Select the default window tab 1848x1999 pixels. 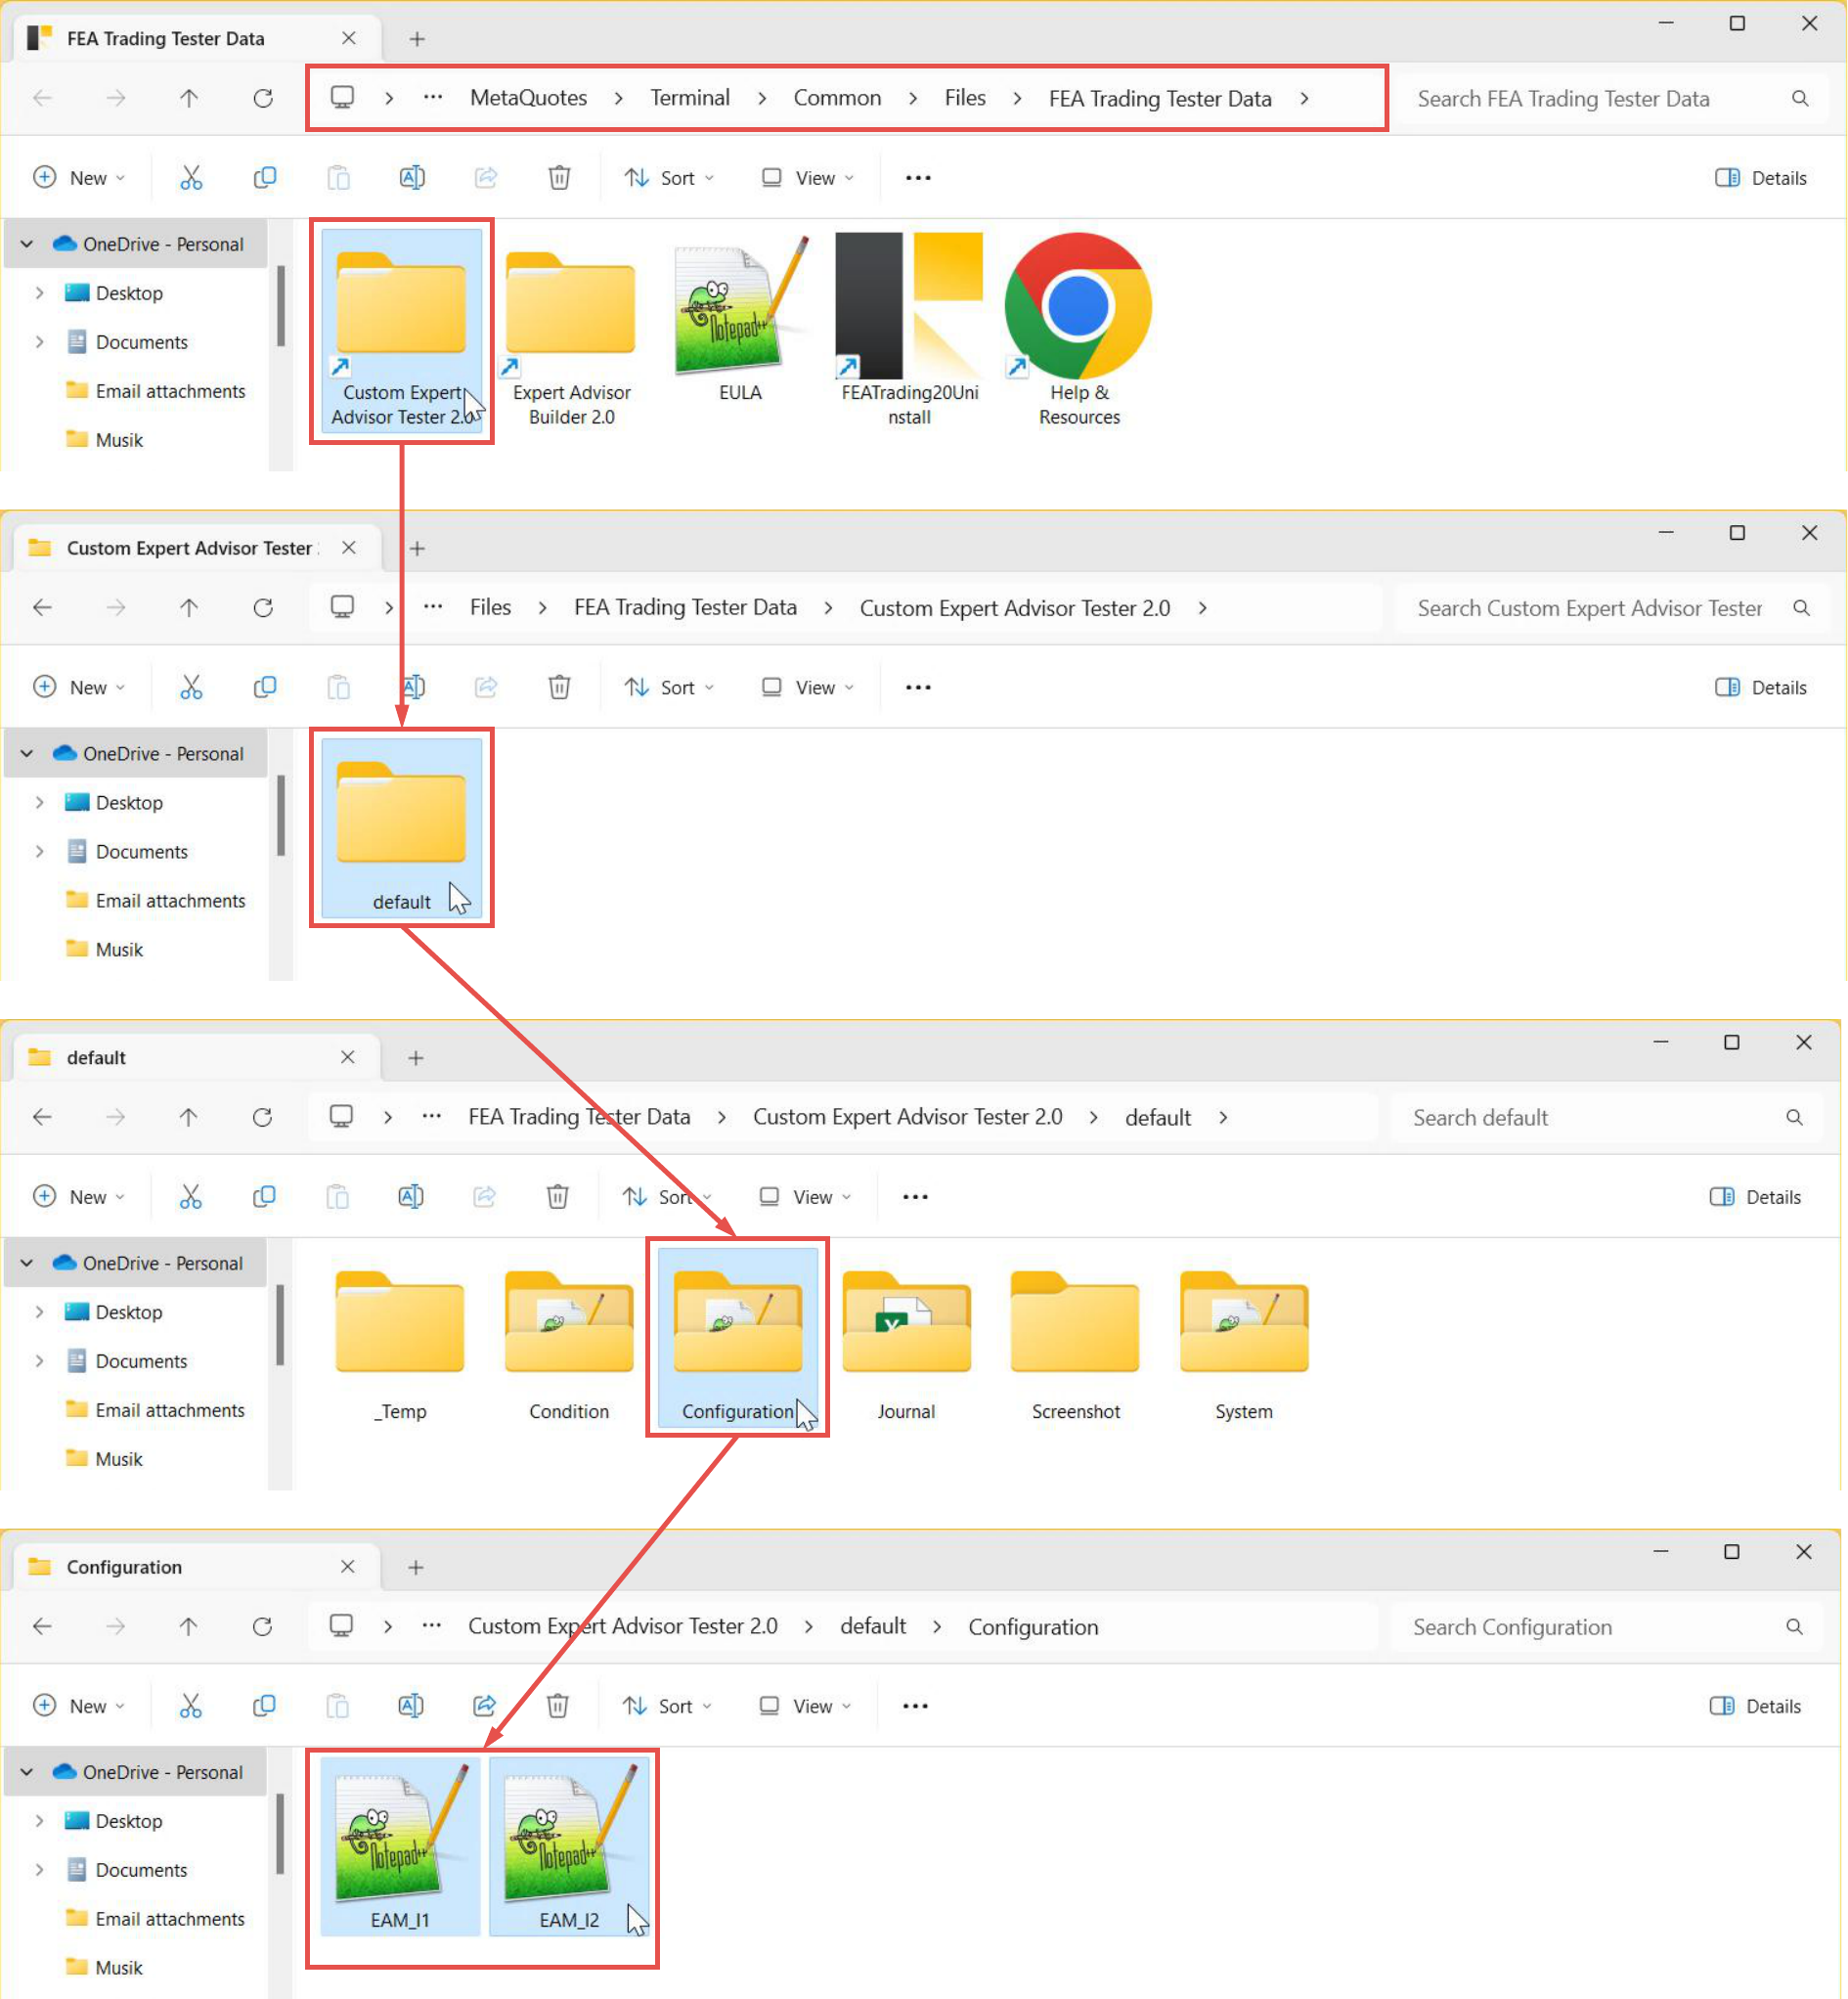(x=195, y=1057)
